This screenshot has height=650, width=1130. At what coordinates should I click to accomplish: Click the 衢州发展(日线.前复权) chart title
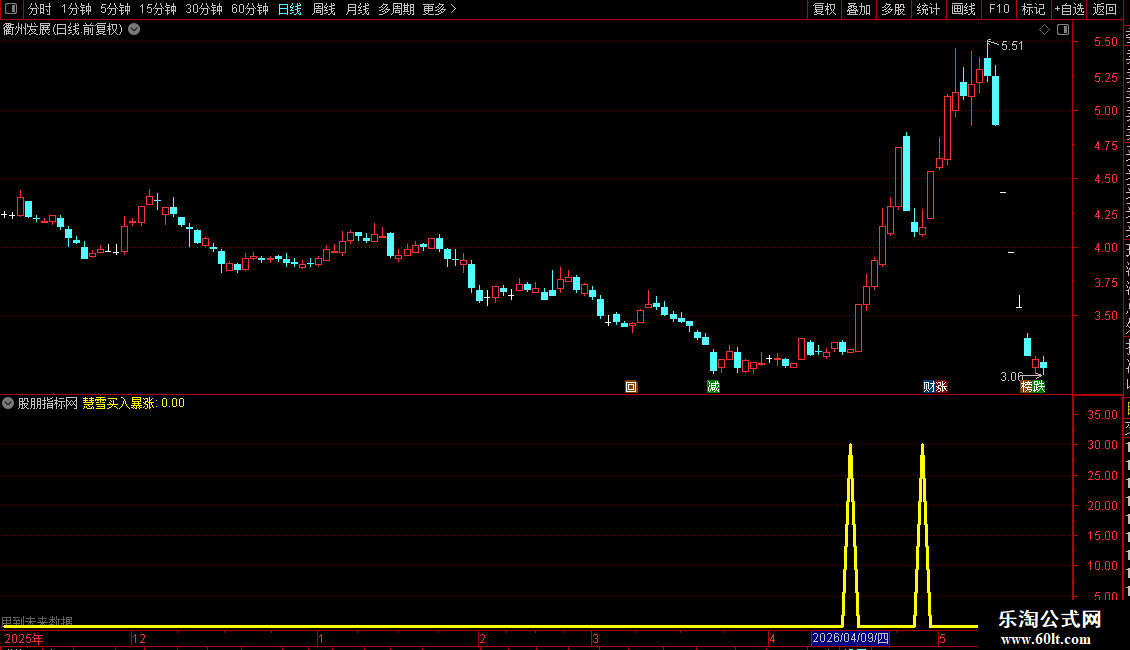pyautogui.click(x=63, y=30)
